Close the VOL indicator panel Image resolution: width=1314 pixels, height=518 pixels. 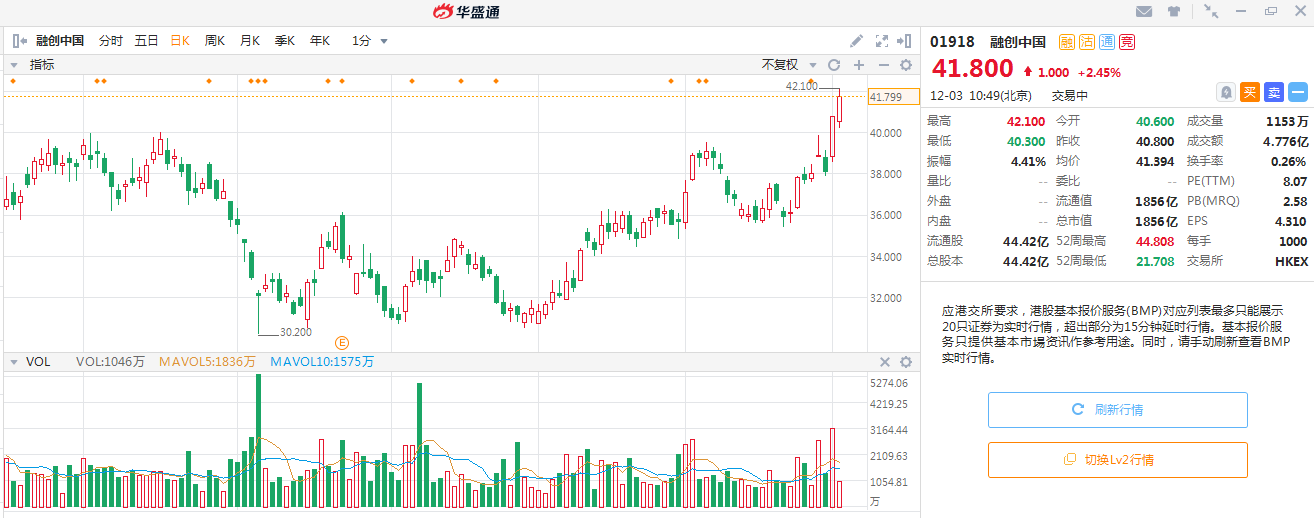[885, 362]
